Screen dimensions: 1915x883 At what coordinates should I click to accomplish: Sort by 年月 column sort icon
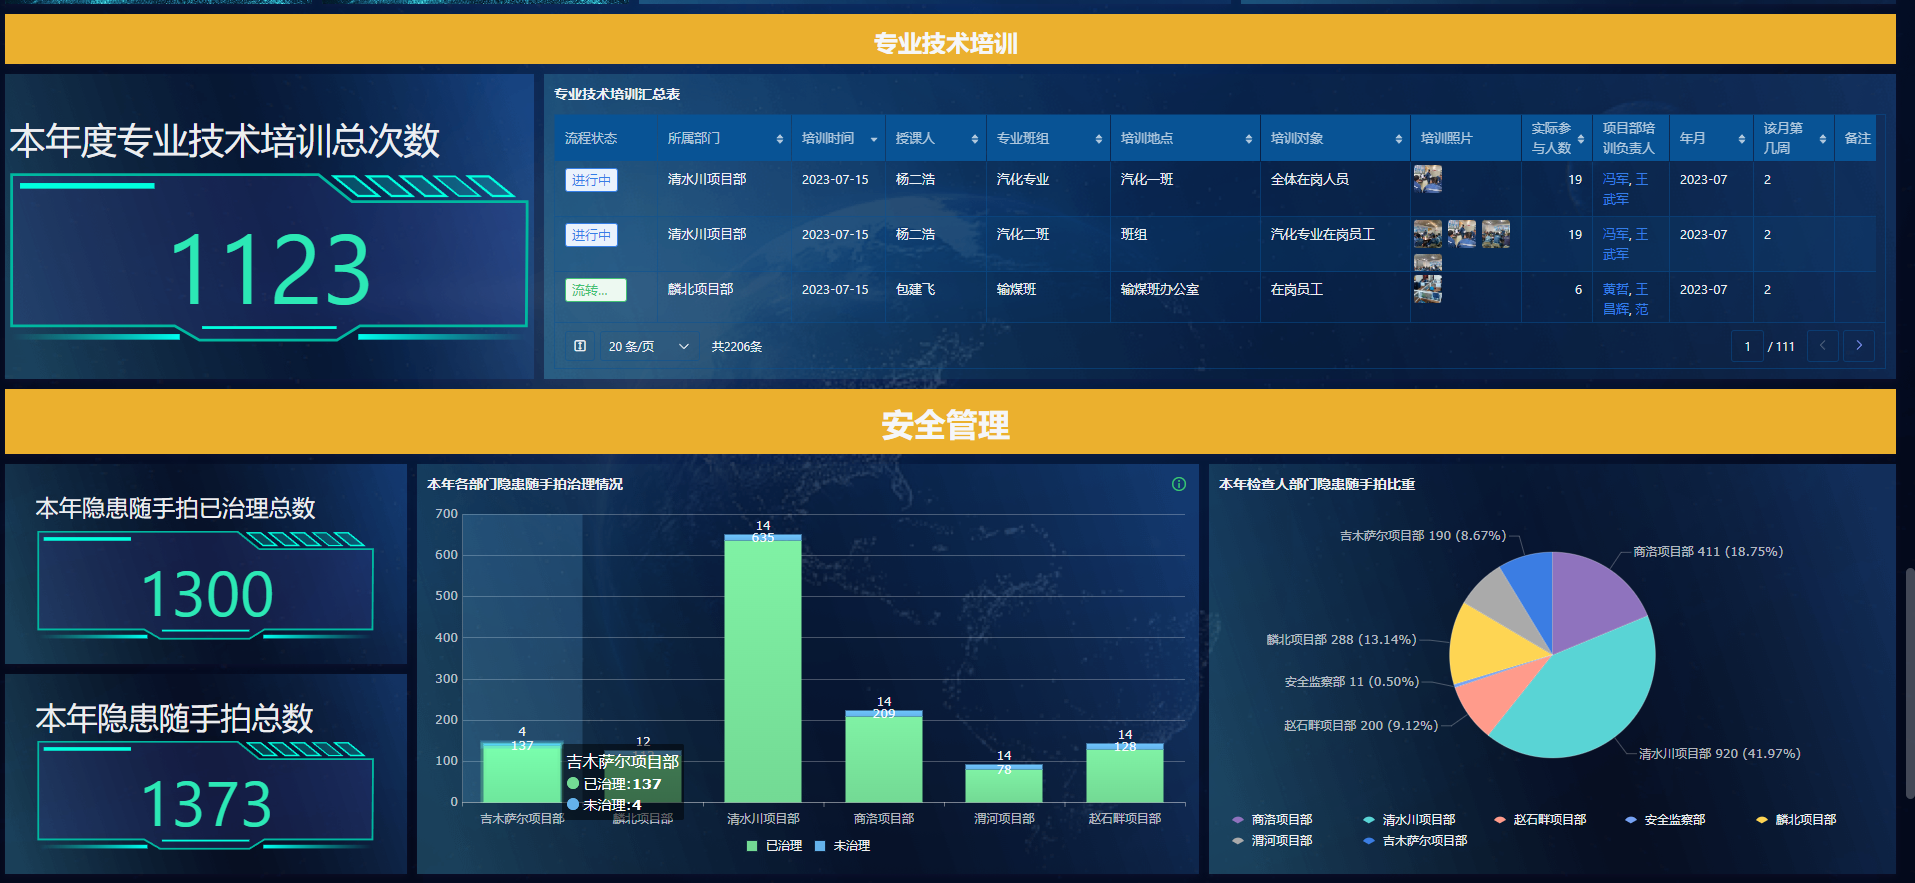click(x=1741, y=139)
